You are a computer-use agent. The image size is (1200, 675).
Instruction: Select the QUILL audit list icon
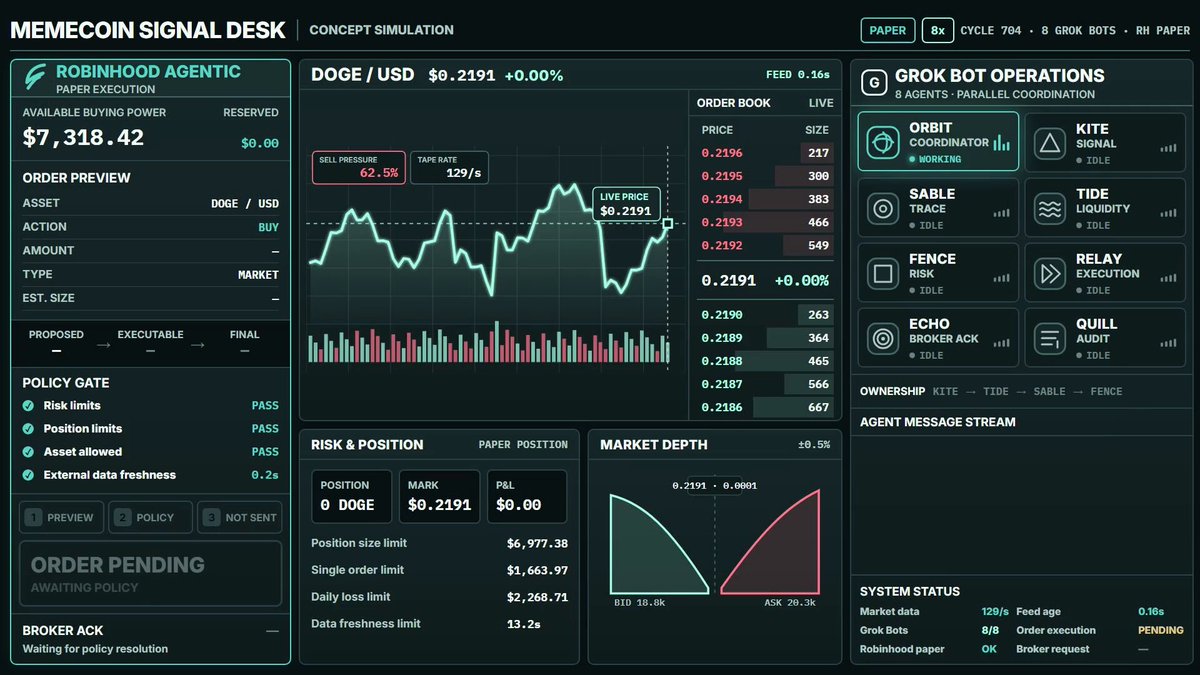(x=1050, y=339)
